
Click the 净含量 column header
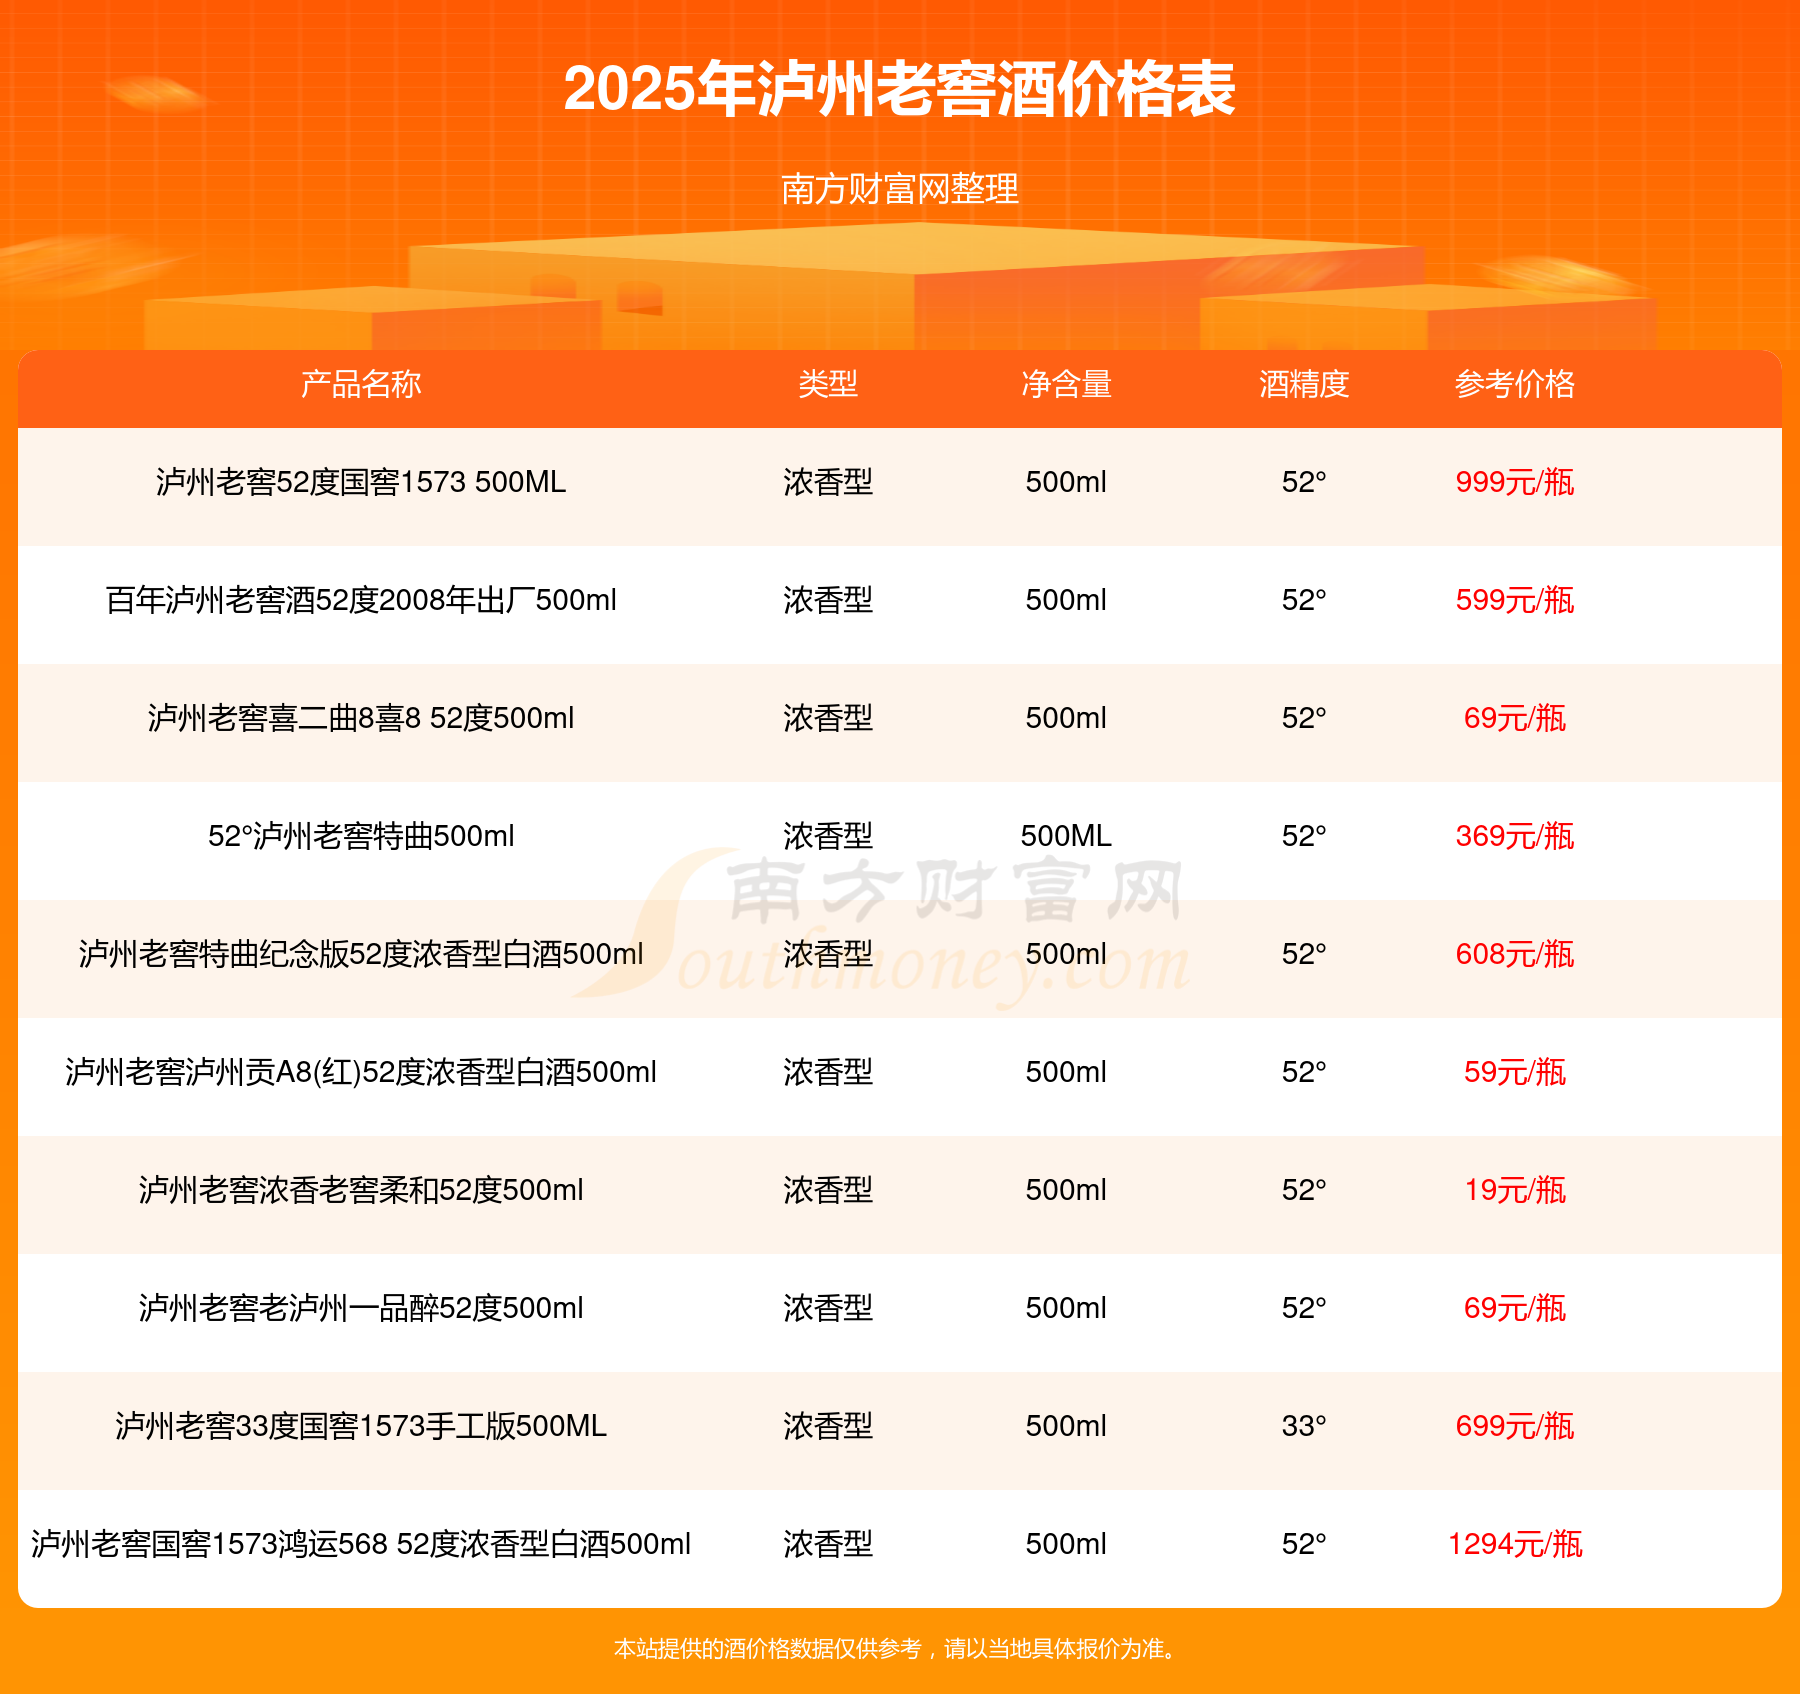click(1066, 384)
